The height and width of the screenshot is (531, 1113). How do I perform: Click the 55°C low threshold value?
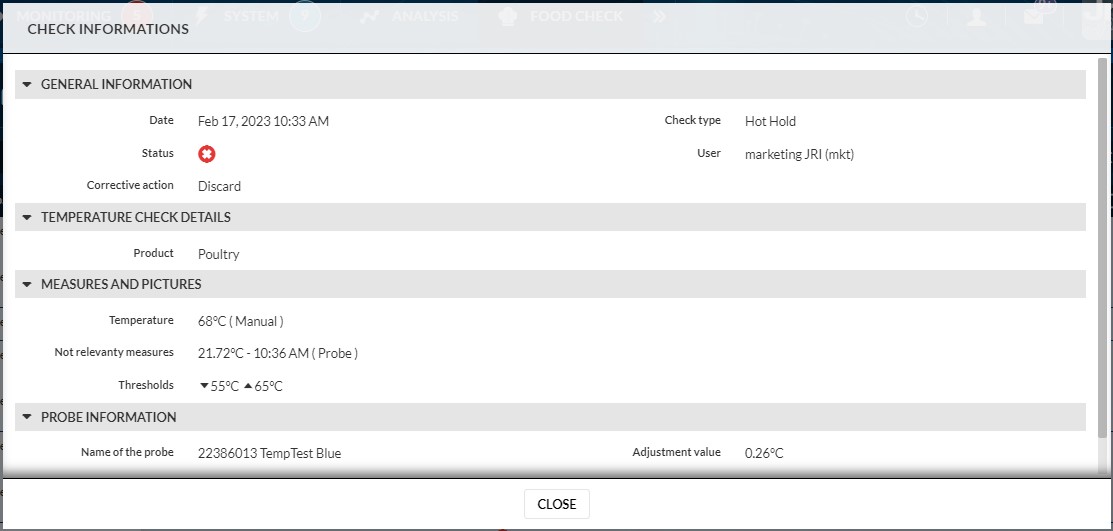tap(224, 387)
